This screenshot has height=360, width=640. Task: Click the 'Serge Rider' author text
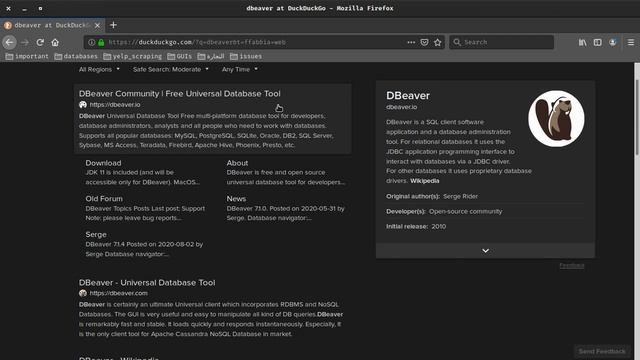pyautogui.click(x=460, y=196)
